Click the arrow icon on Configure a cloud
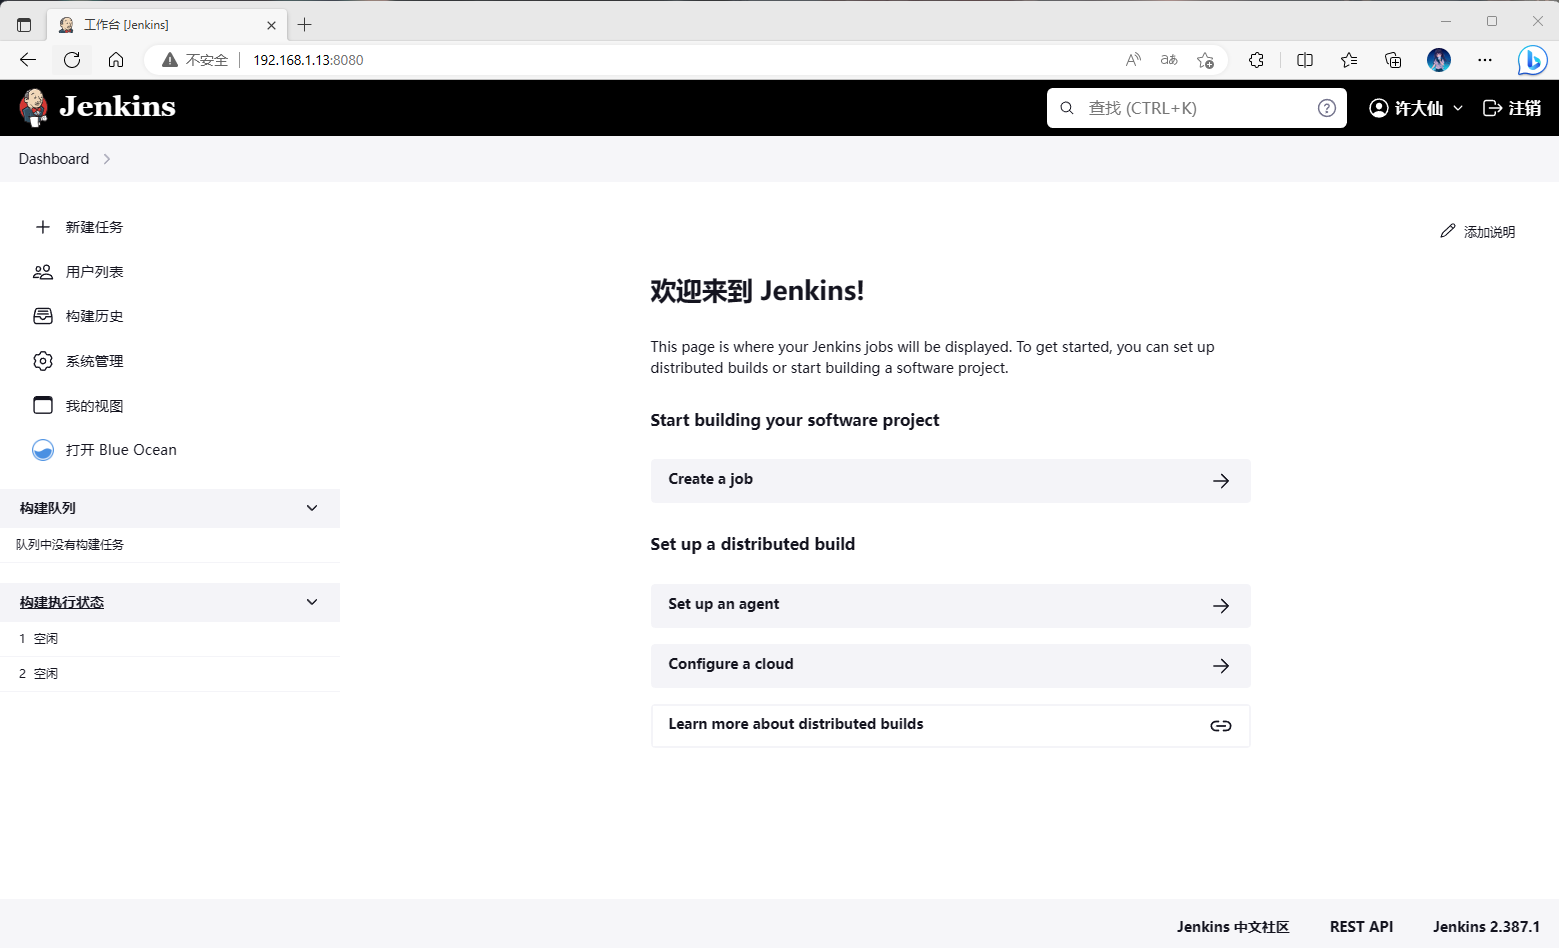Viewport: 1559px width, 948px height. click(1221, 666)
